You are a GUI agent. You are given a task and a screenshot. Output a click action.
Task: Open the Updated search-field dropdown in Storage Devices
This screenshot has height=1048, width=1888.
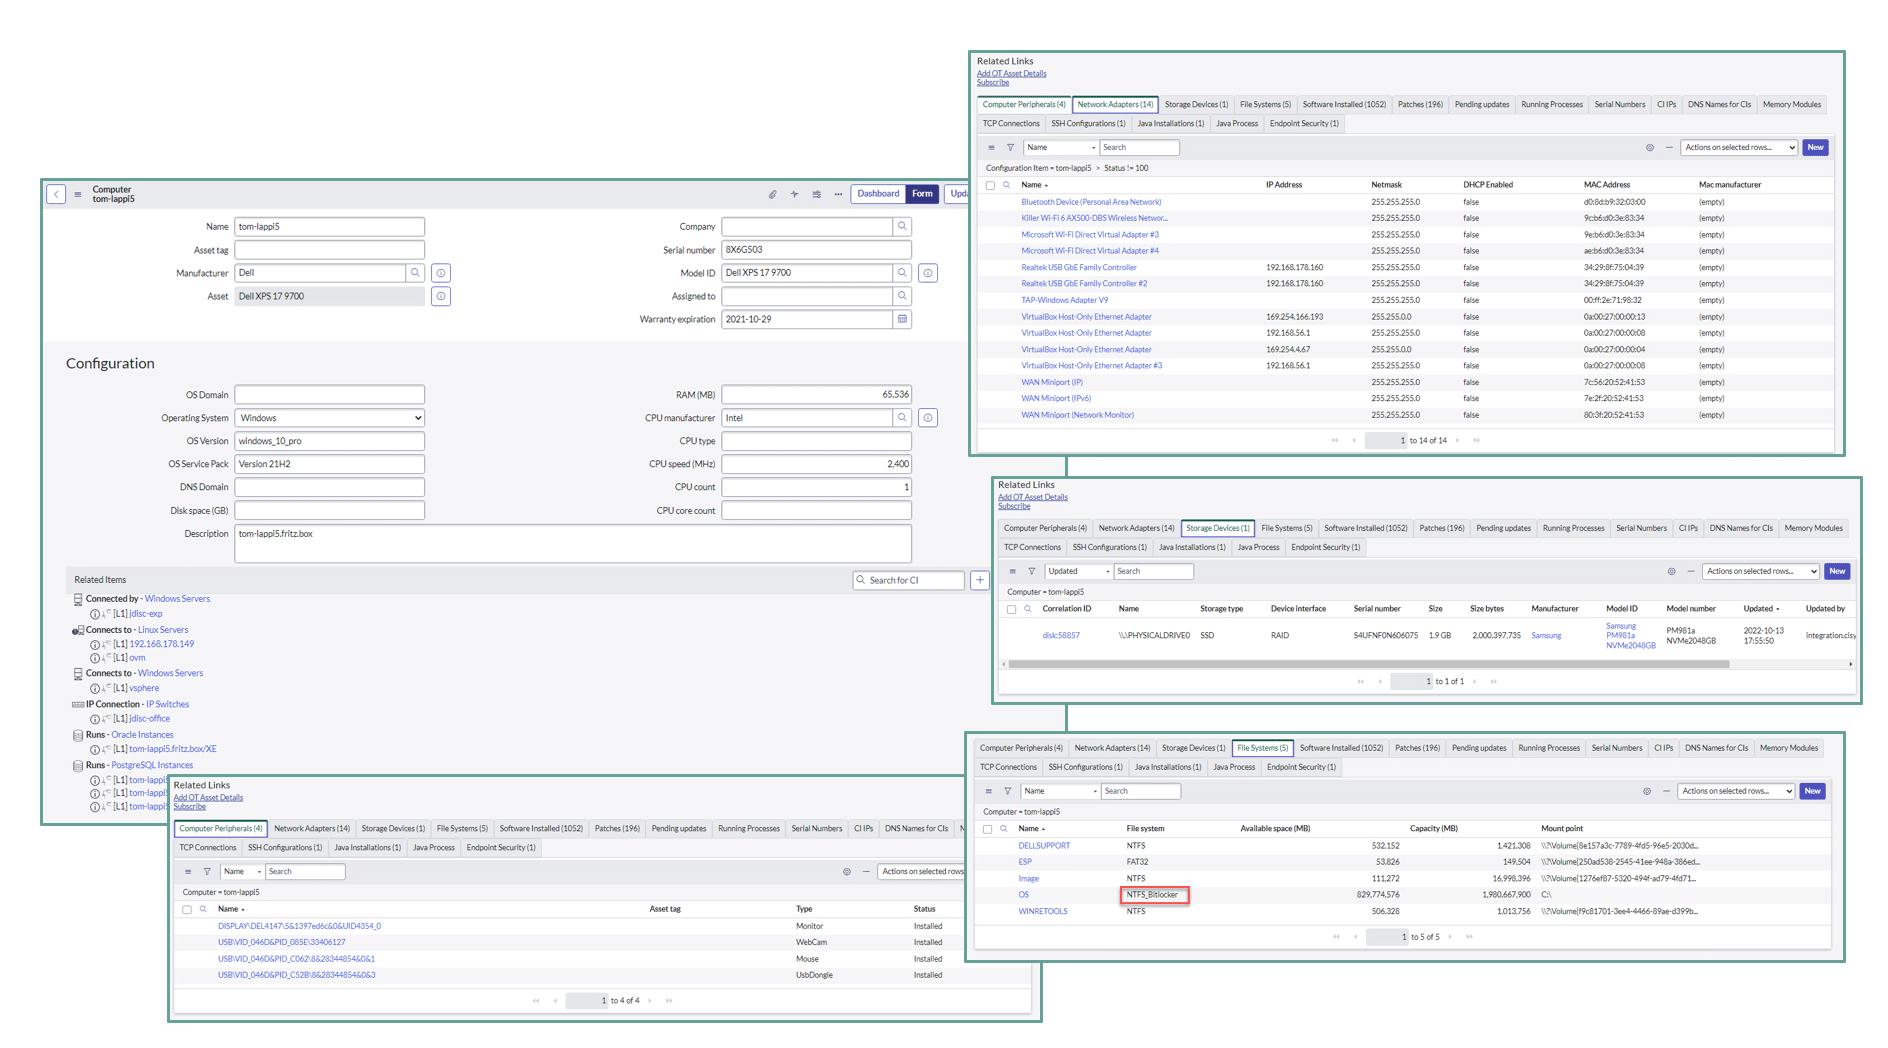[x=1078, y=572]
